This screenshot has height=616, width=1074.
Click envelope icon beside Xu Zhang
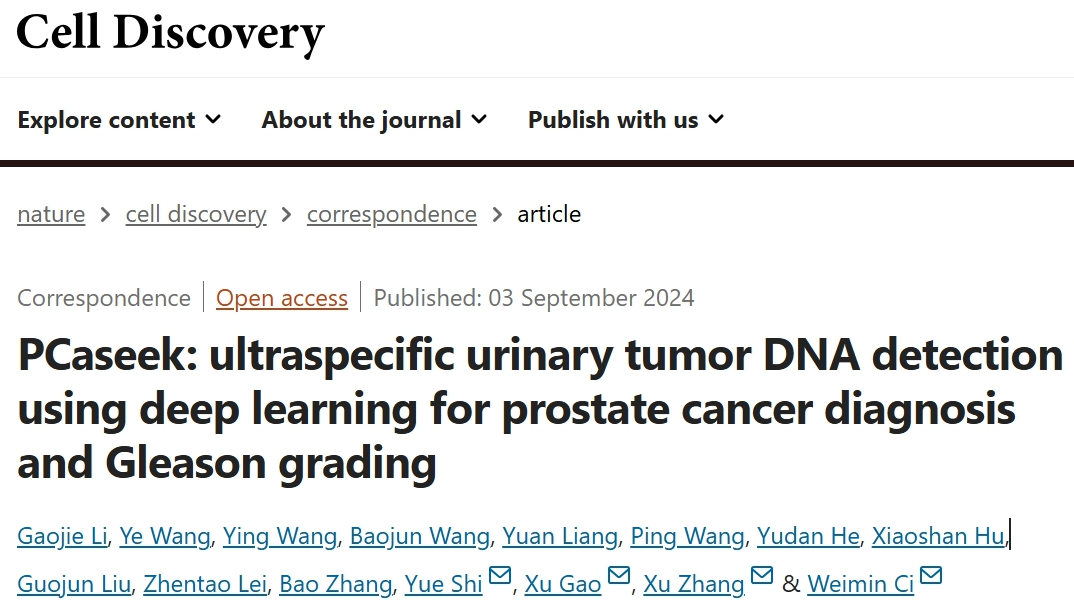762,577
